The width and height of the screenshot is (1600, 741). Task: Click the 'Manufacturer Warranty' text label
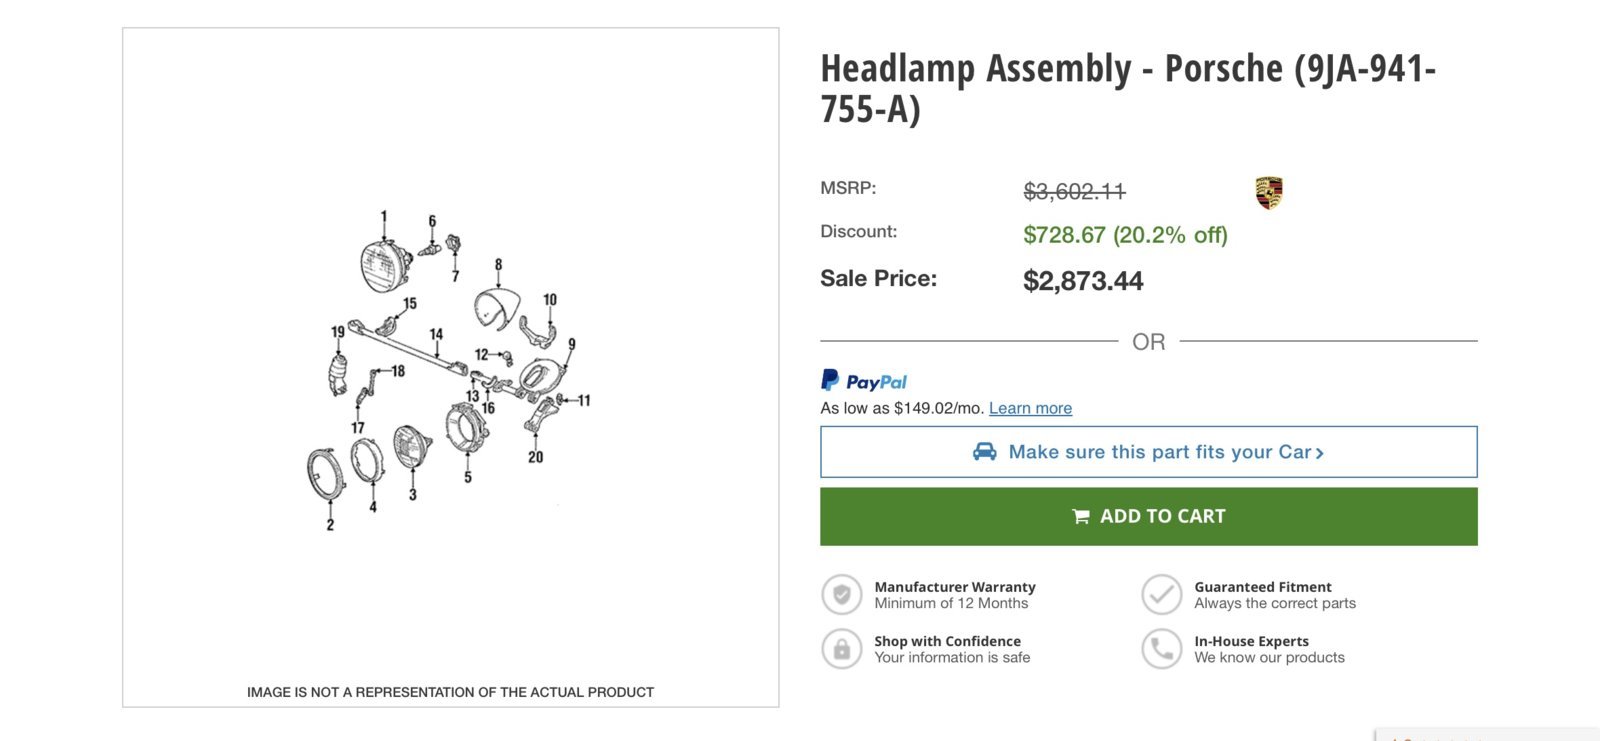point(955,587)
